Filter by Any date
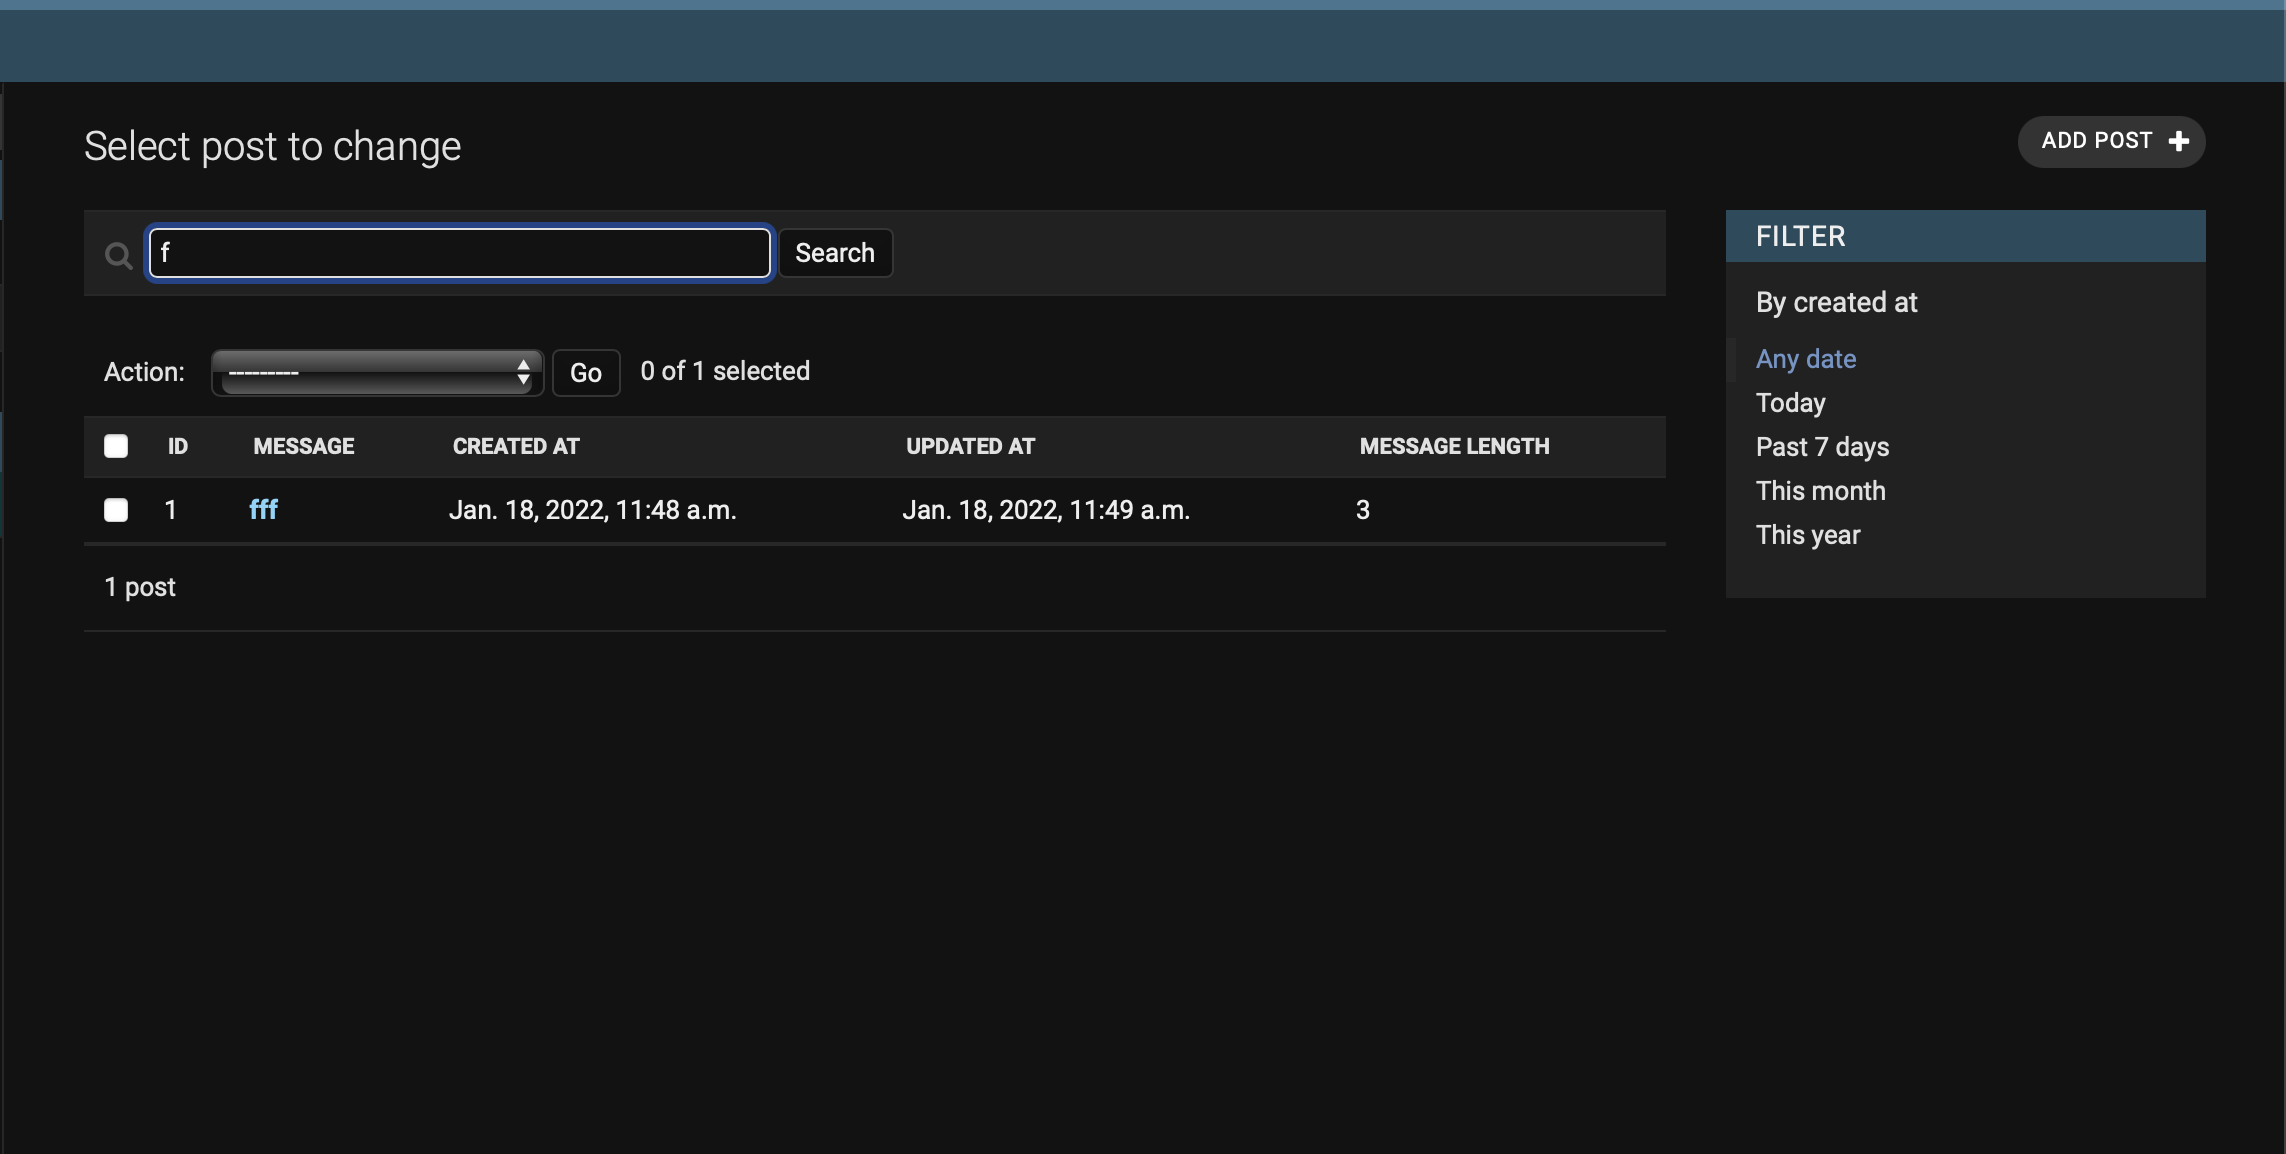2286x1154 pixels. tap(1805, 359)
